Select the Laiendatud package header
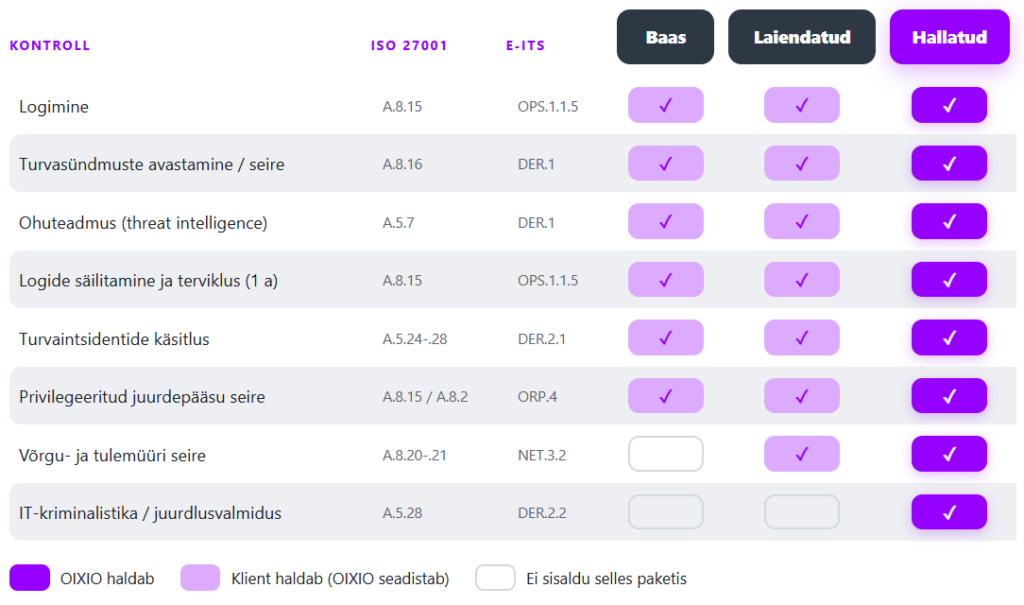 (801, 37)
